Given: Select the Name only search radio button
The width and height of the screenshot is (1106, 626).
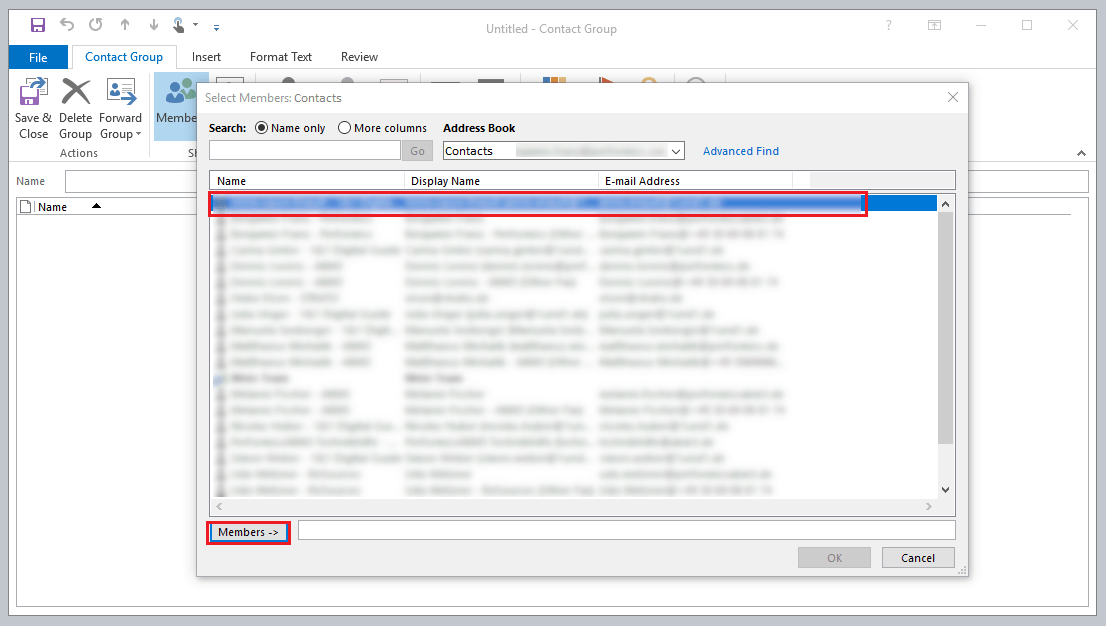Looking at the screenshot, I should click(260, 127).
